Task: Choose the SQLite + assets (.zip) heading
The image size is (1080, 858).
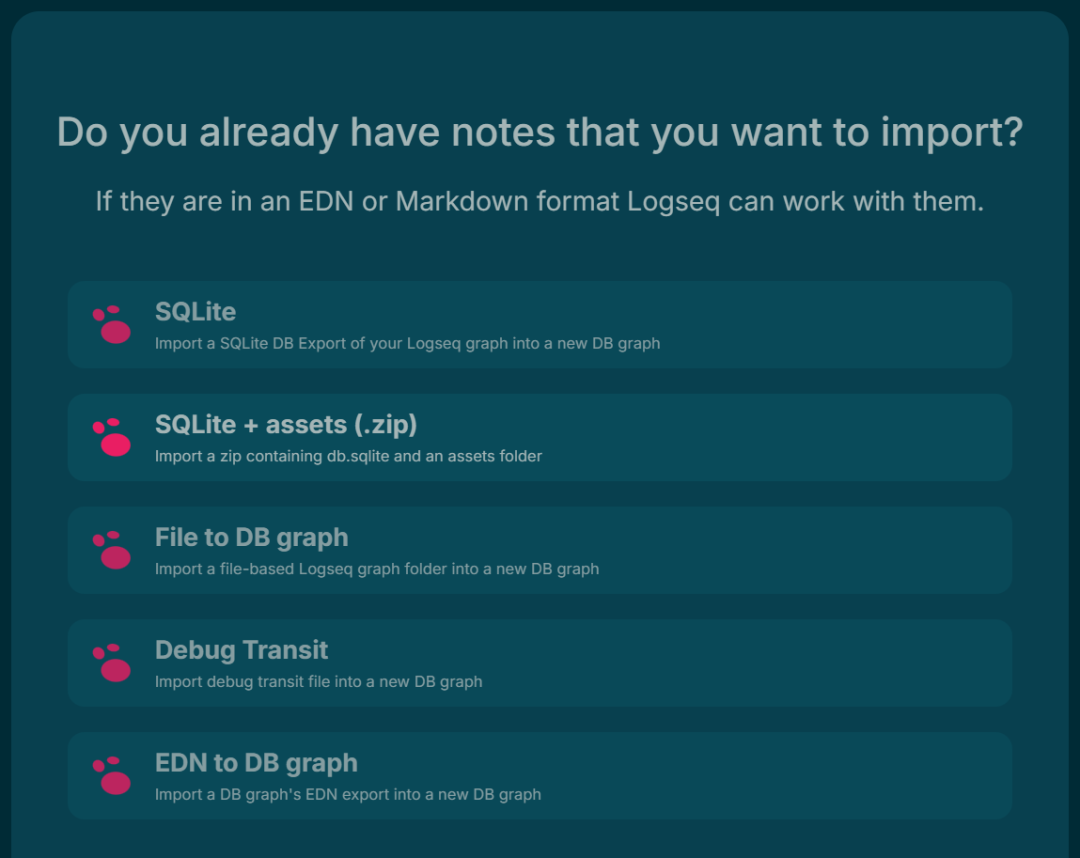Action: coord(286,425)
